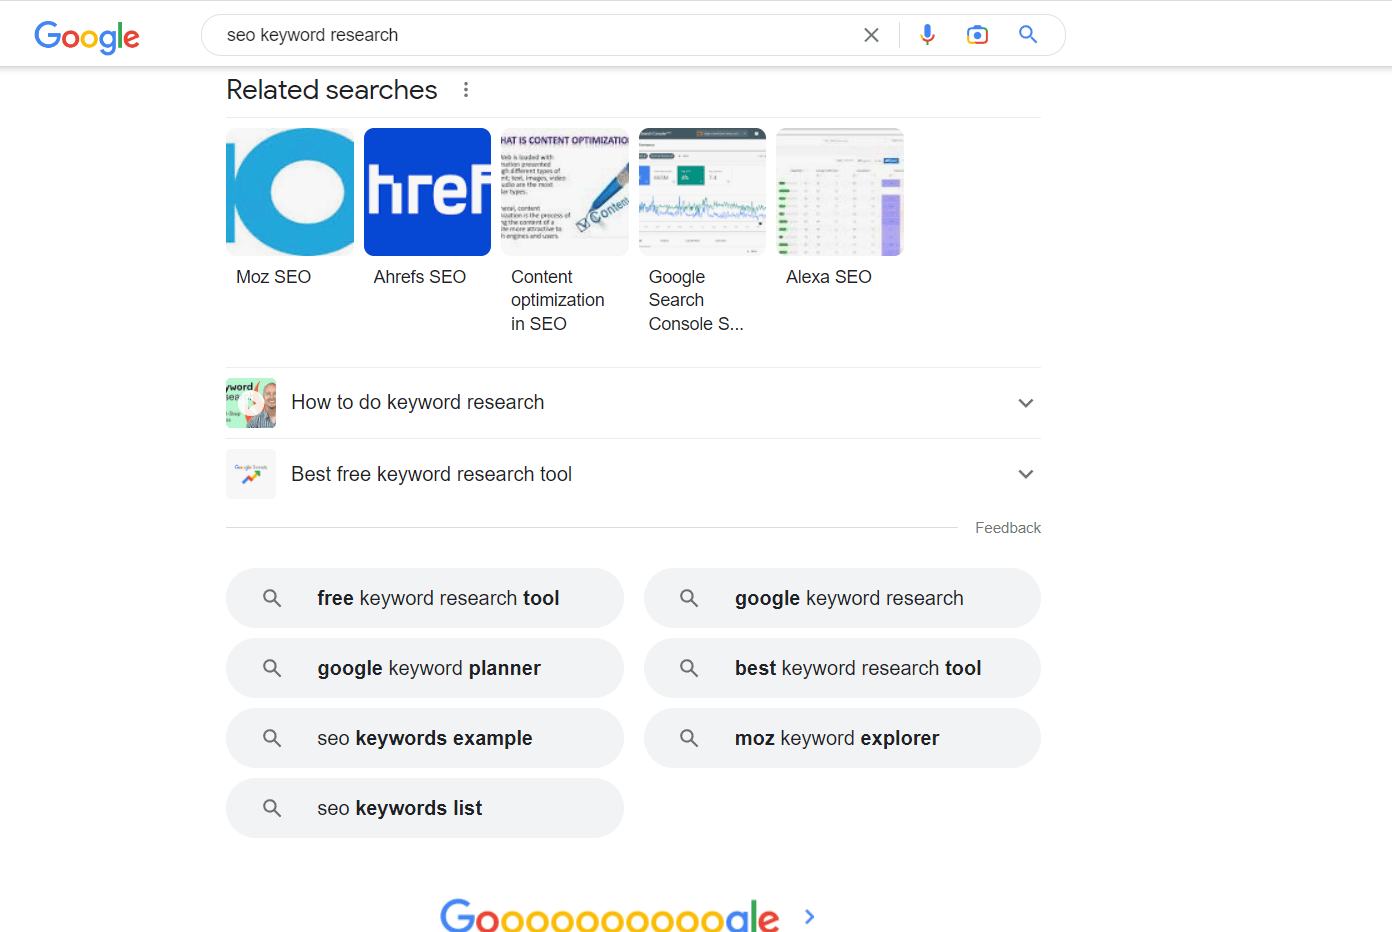Click the Alexa SEO label
The image size is (1392, 932).
point(828,277)
